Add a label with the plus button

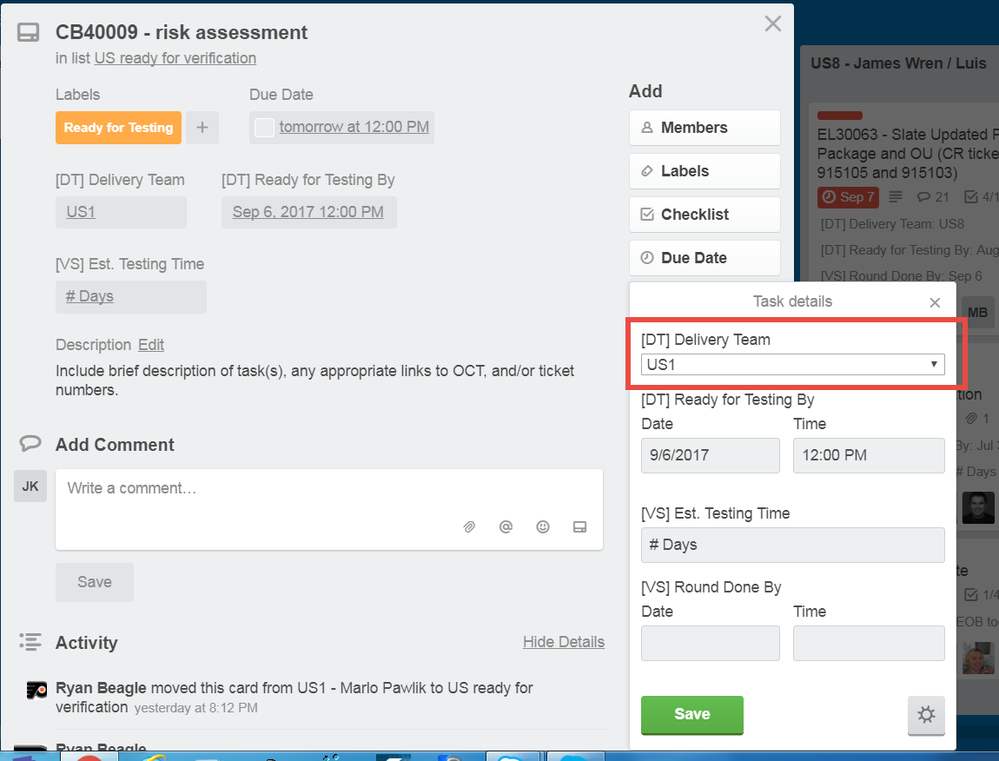[203, 127]
